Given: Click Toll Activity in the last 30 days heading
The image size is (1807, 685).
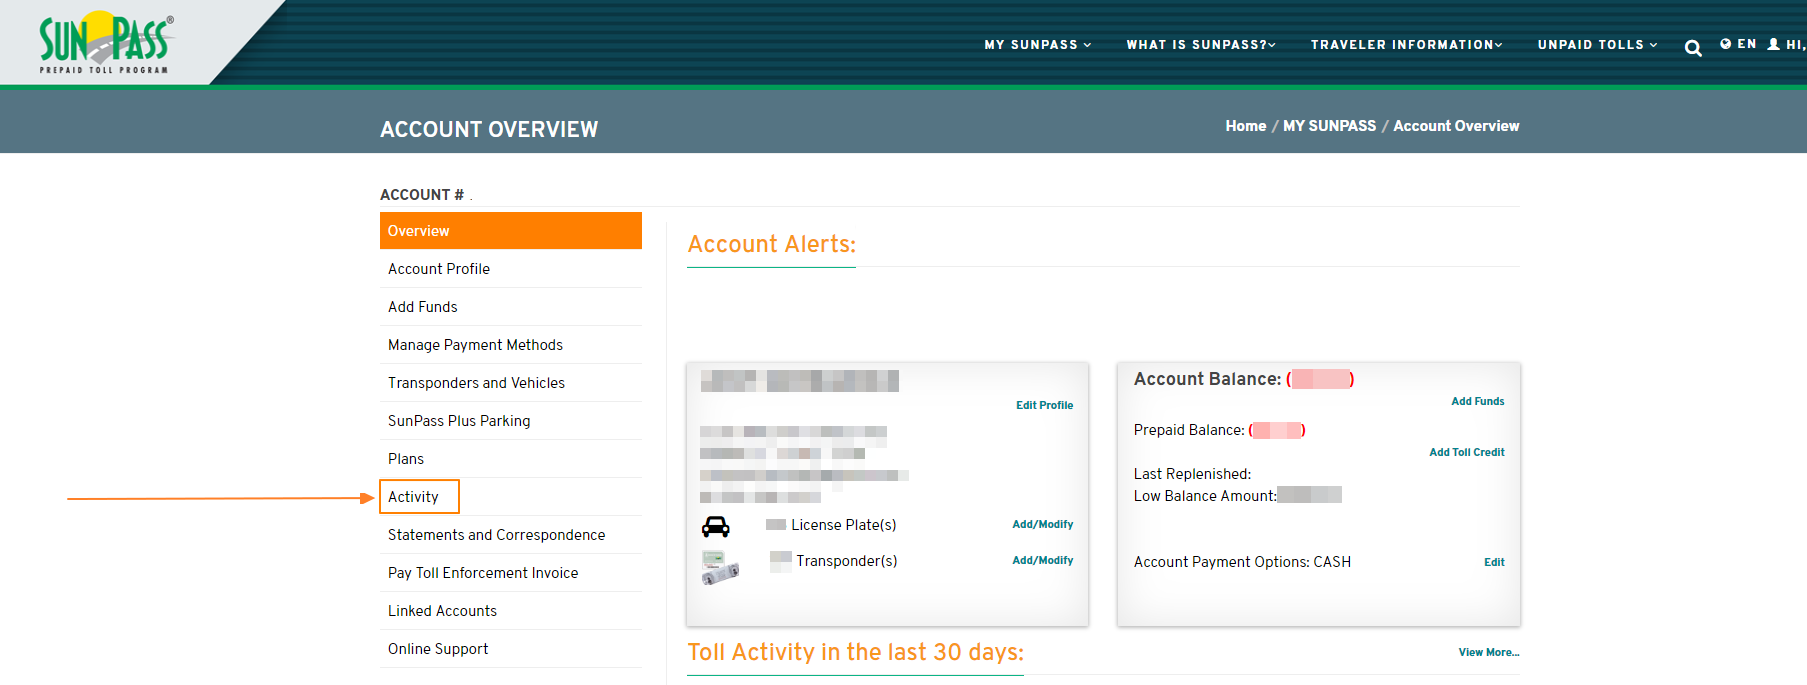Looking at the screenshot, I should [x=855, y=652].
